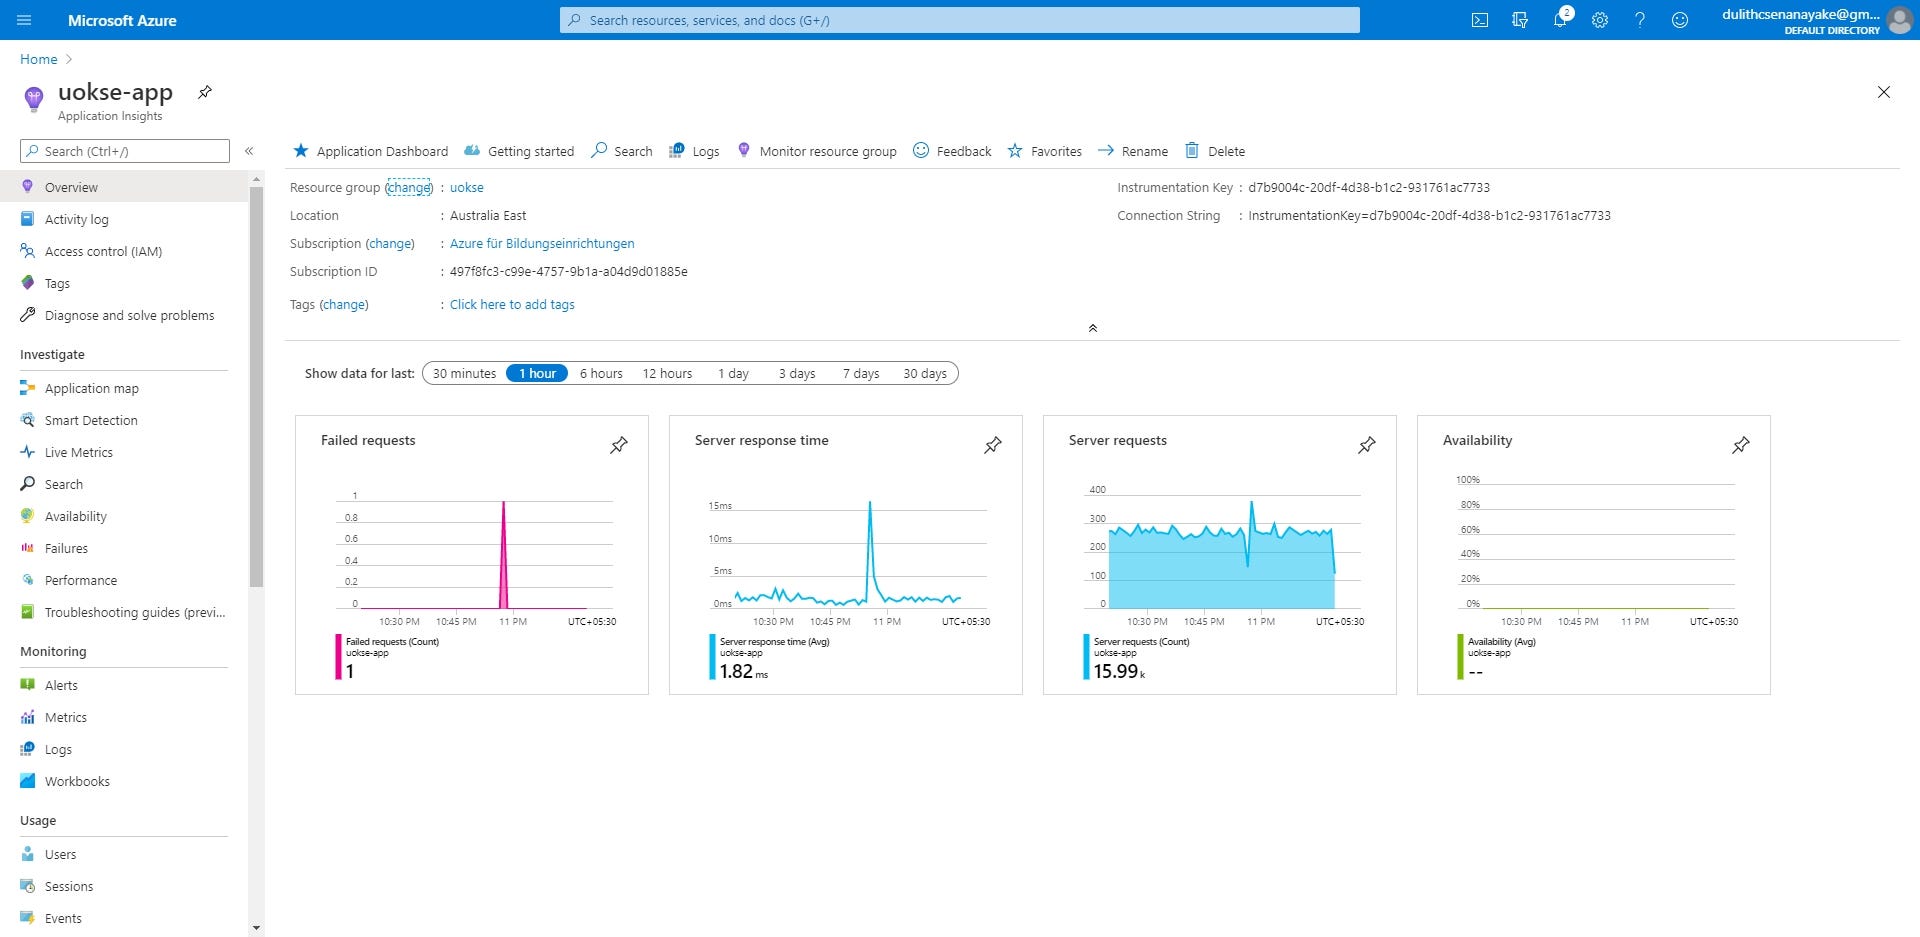Click the Search toolbar command
This screenshot has width=1920, height=937.
pyautogui.click(x=622, y=151)
